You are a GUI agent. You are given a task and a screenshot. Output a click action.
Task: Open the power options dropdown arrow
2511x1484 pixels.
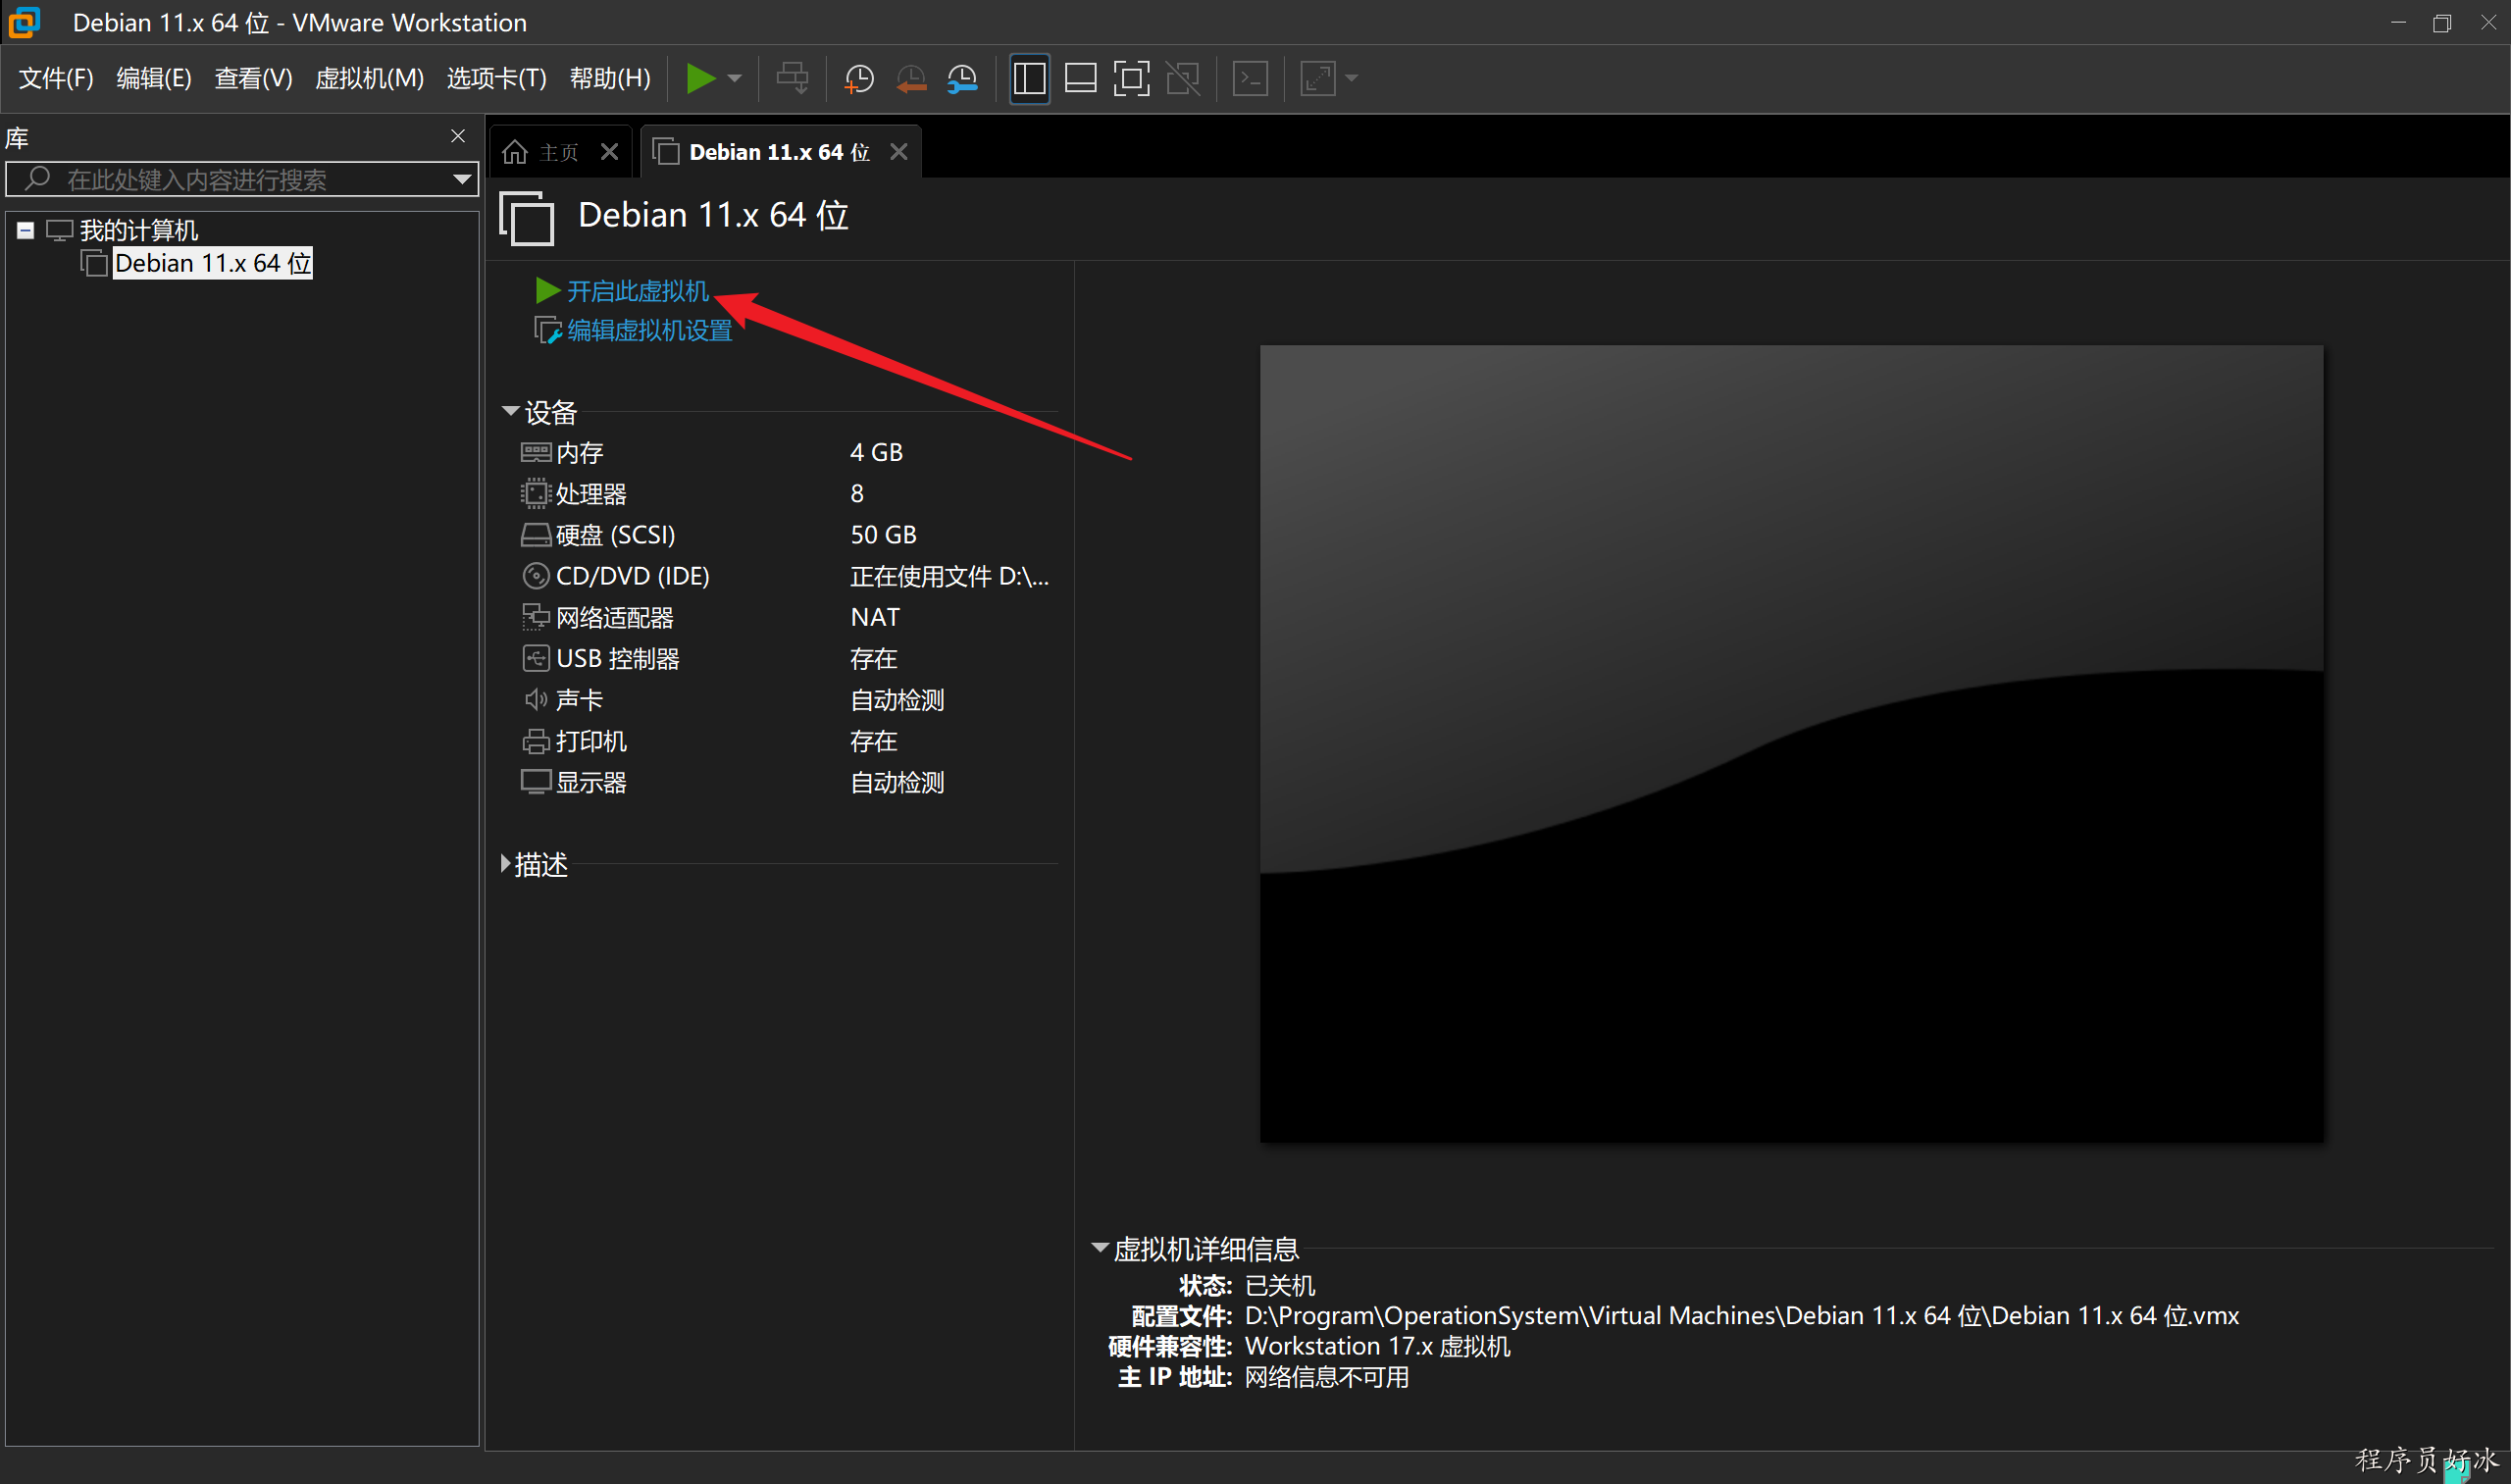[x=735, y=78]
